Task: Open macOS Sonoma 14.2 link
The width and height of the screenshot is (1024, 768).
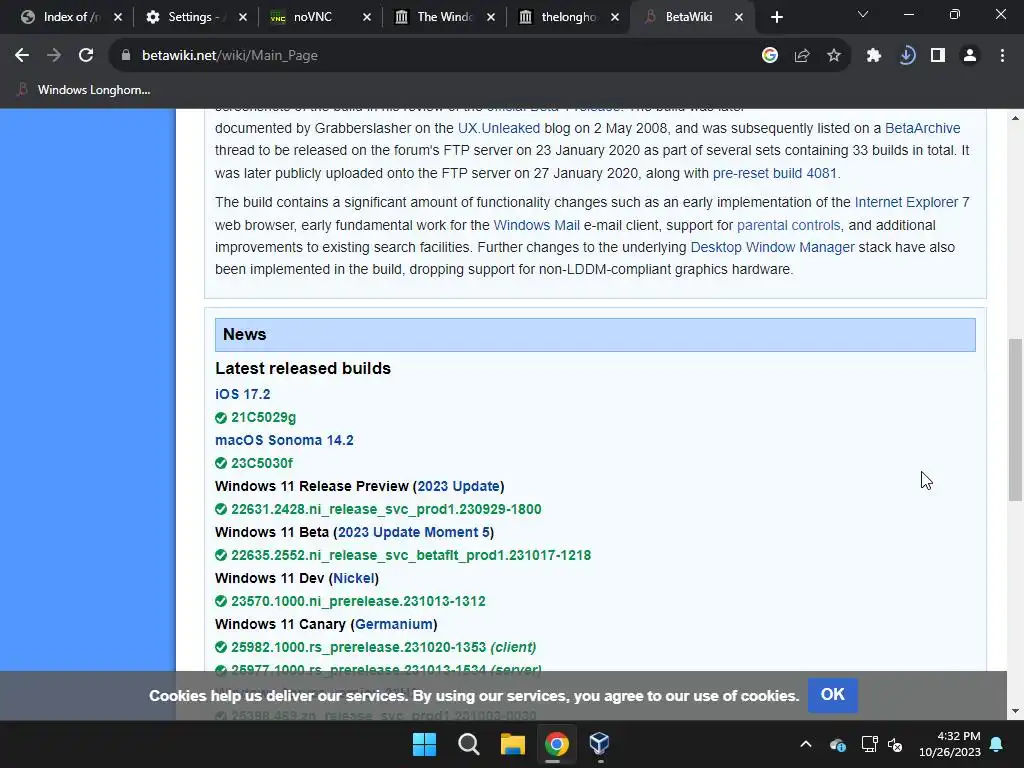Action: tap(284, 440)
